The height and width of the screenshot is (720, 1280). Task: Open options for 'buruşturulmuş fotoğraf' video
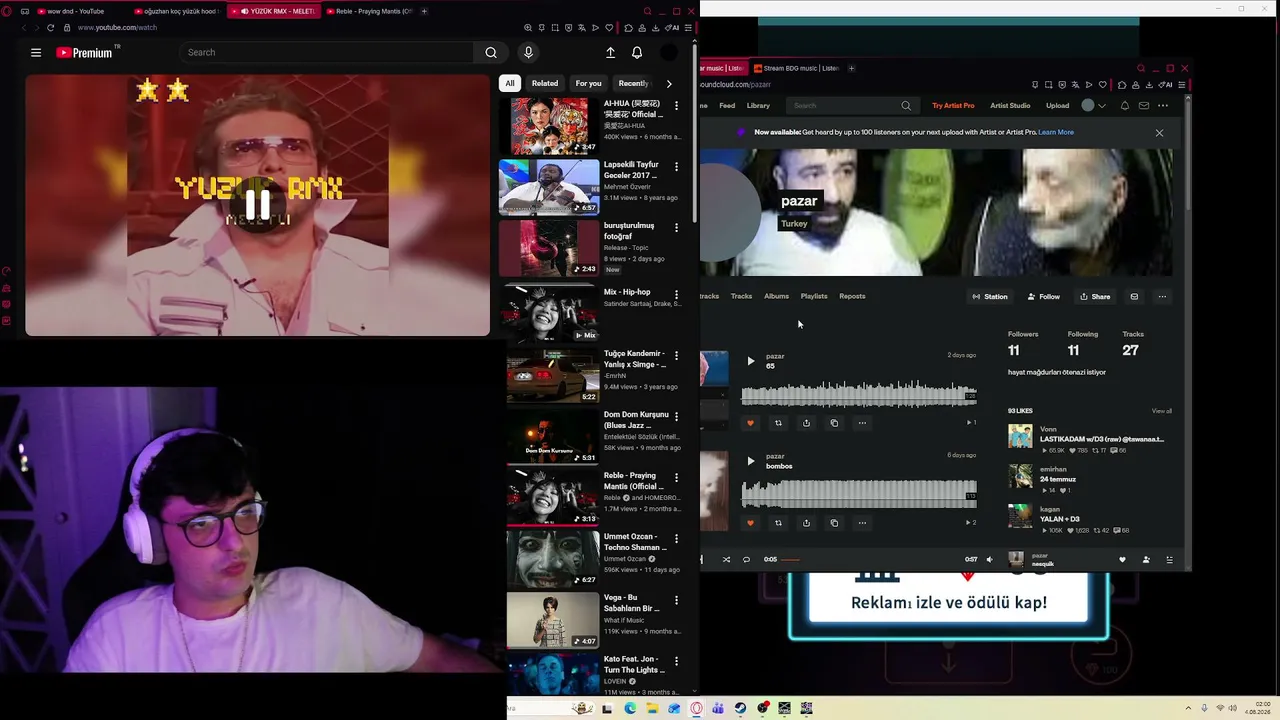point(676,228)
